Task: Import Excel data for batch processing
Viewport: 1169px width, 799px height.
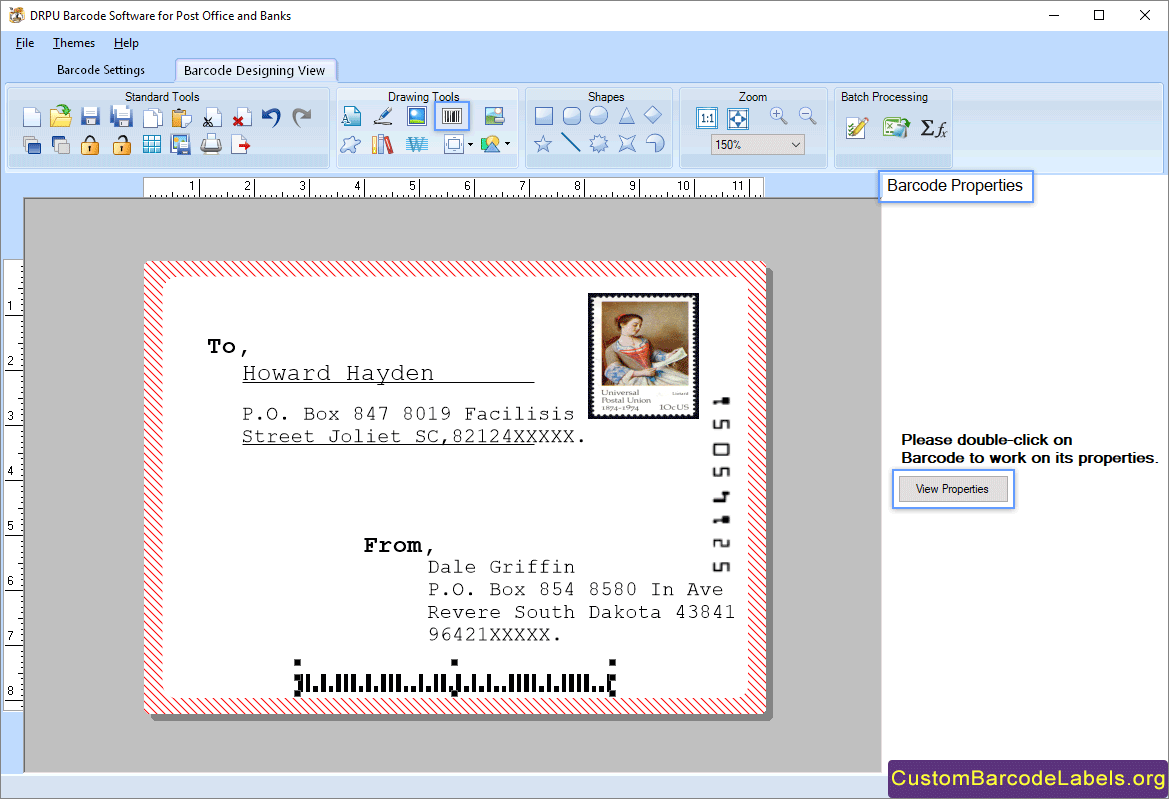Action: (x=896, y=127)
